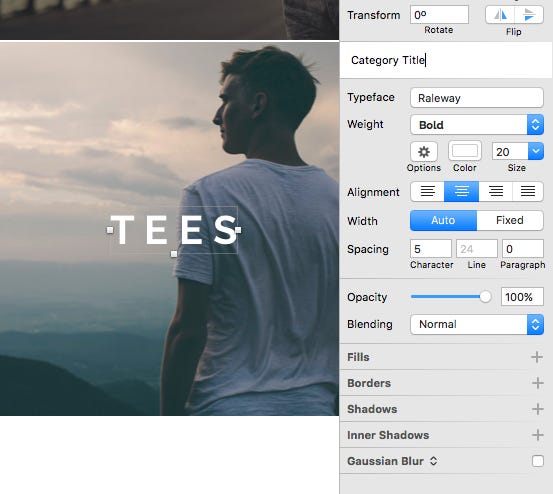Screen dimensions: 553x494
Task: Set text width to Fixed
Action: [x=510, y=220]
